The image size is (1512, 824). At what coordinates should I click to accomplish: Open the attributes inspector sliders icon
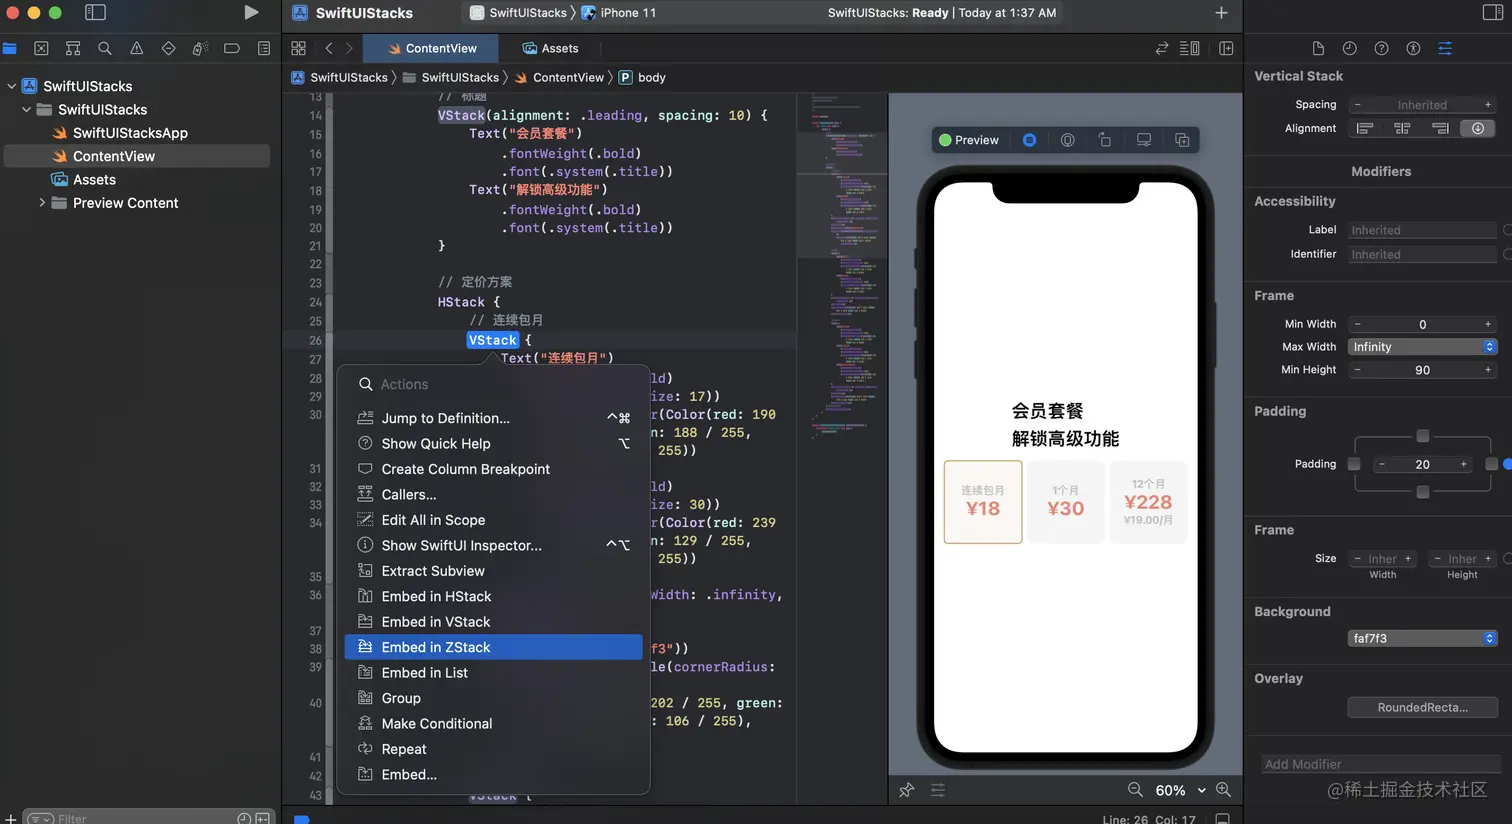click(x=1445, y=48)
